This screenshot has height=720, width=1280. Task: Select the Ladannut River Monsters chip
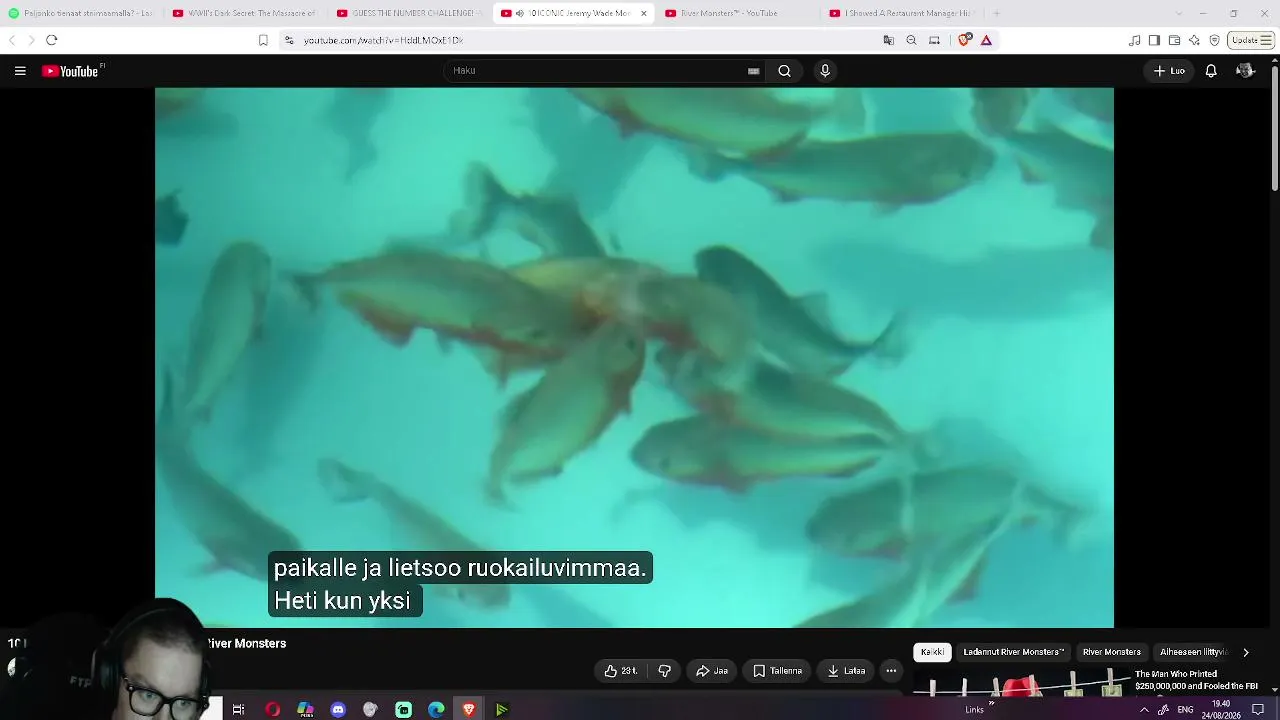(1013, 652)
